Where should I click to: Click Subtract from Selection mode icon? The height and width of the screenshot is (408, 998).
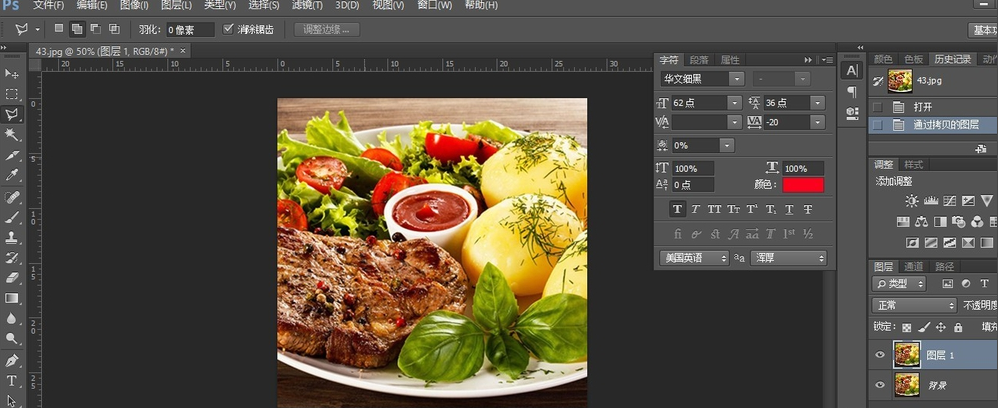(x=95, y=29)
